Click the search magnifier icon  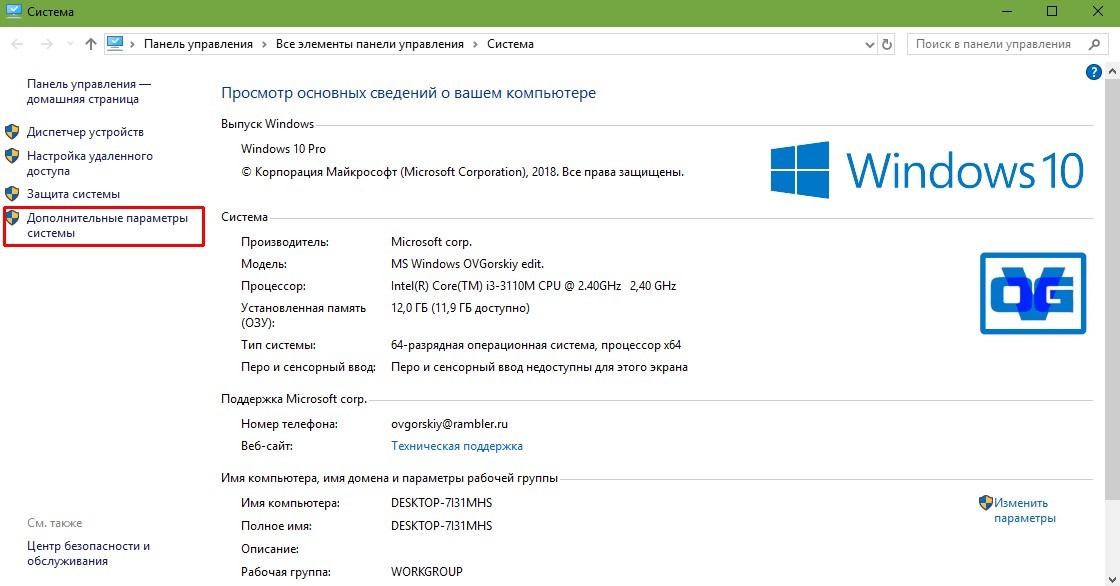point(1094,44)
